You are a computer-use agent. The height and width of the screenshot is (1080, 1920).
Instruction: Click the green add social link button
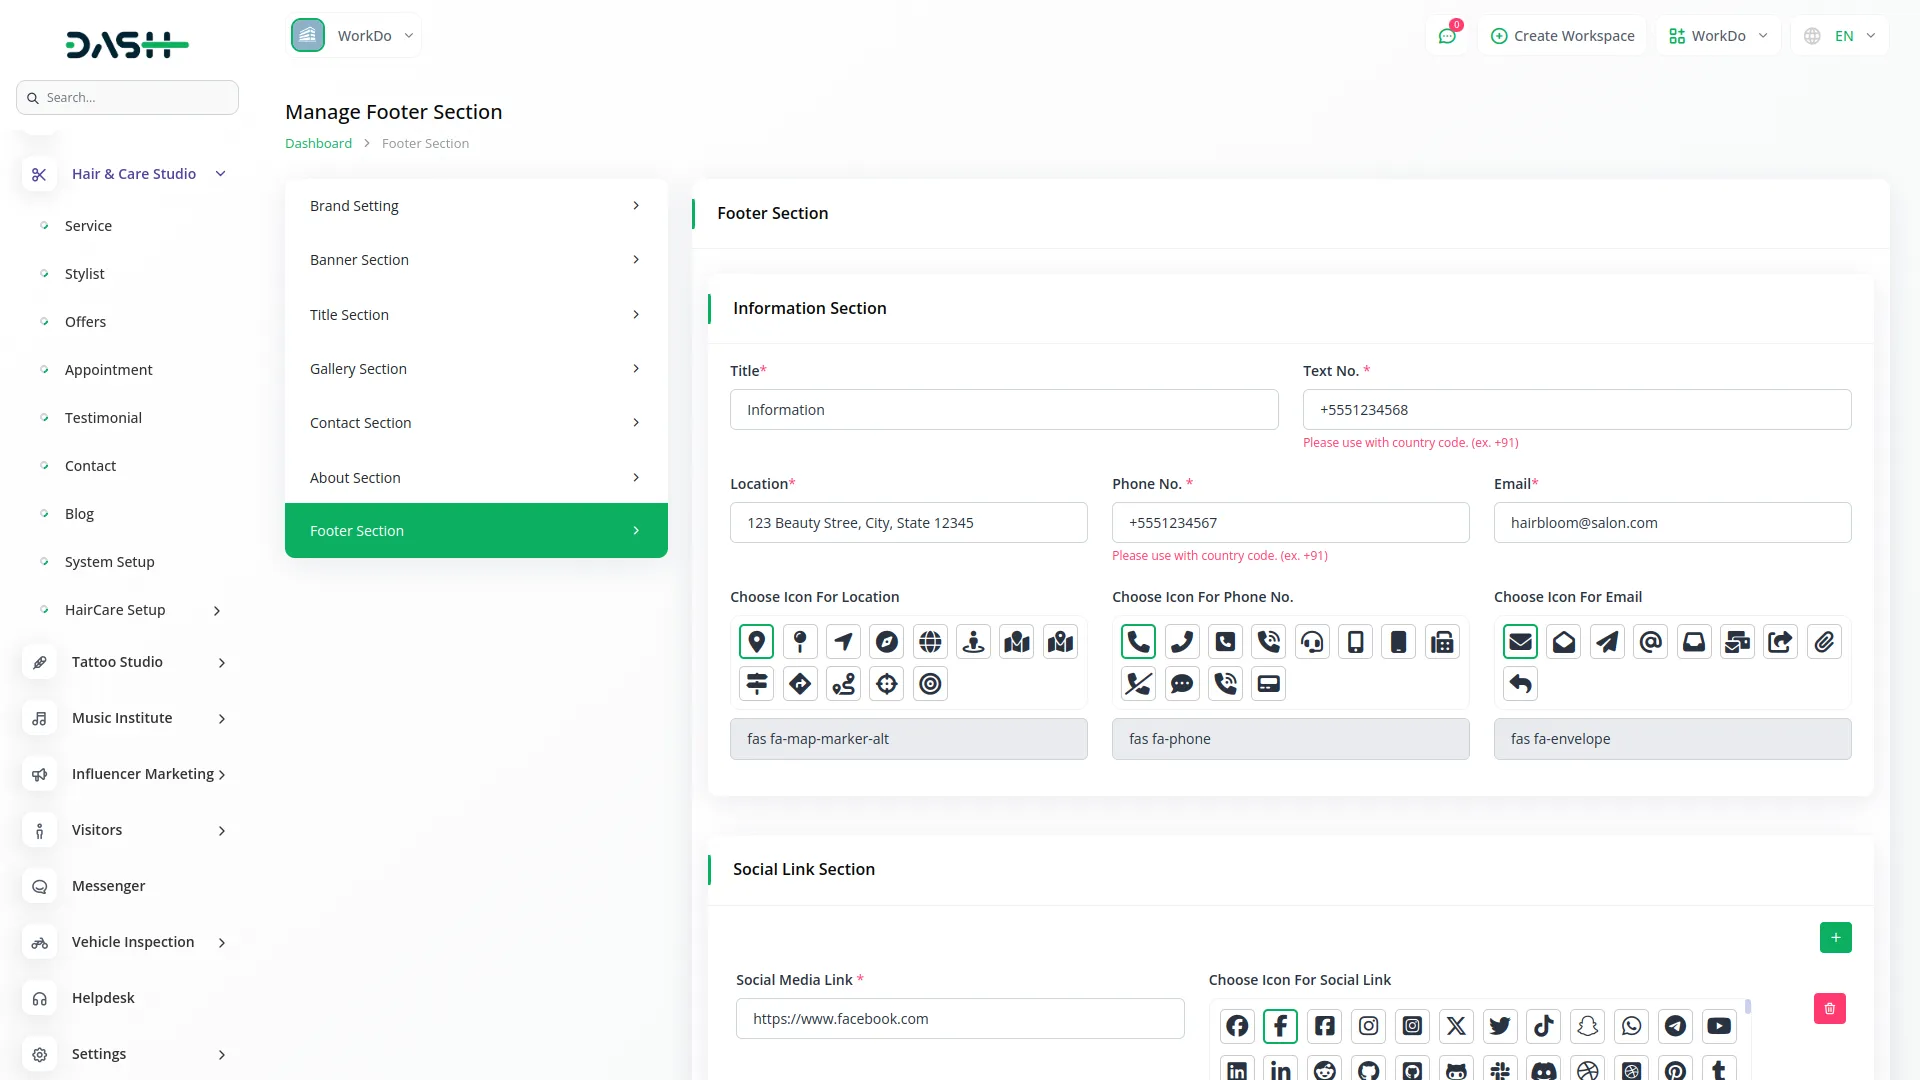click(x=1835, y=938)
